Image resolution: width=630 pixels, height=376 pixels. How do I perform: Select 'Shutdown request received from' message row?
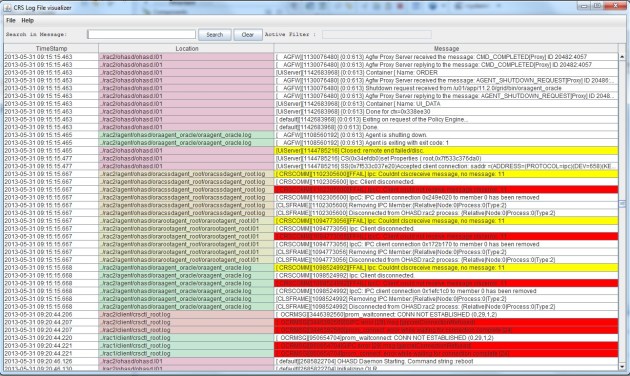click(446, 88)
